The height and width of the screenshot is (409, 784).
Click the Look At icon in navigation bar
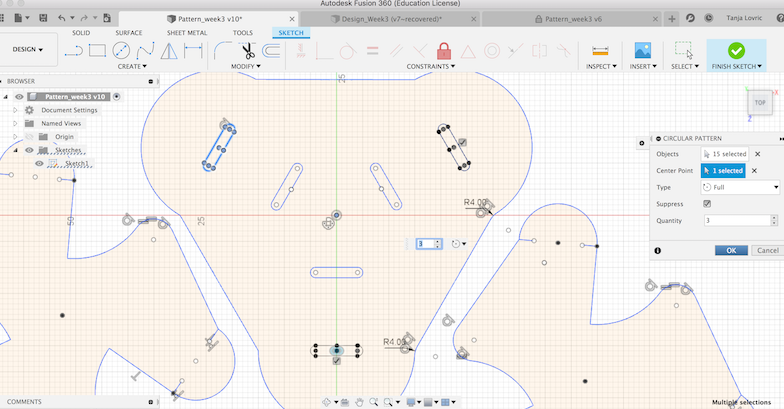click(344, 402)
